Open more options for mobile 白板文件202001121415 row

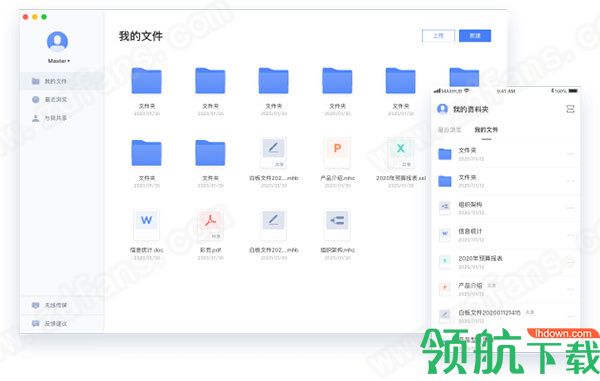(570, 317)
